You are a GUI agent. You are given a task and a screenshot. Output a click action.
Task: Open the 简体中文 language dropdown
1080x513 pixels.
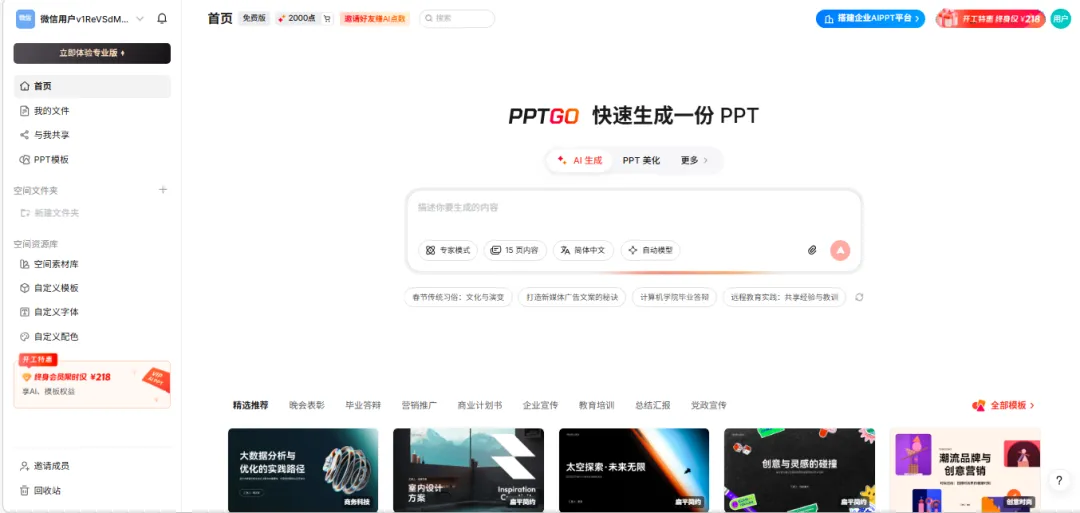pos(583,251)
